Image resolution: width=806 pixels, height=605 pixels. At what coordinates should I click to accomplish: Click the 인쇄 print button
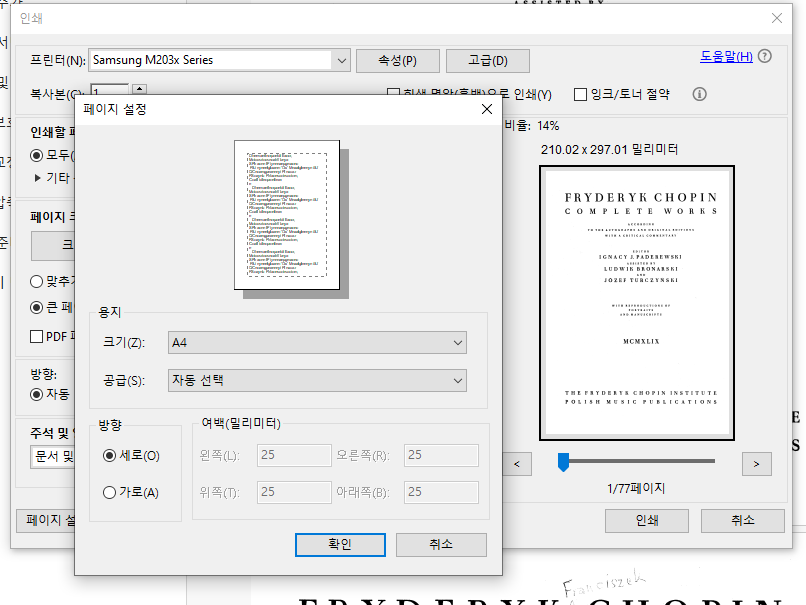647,521
